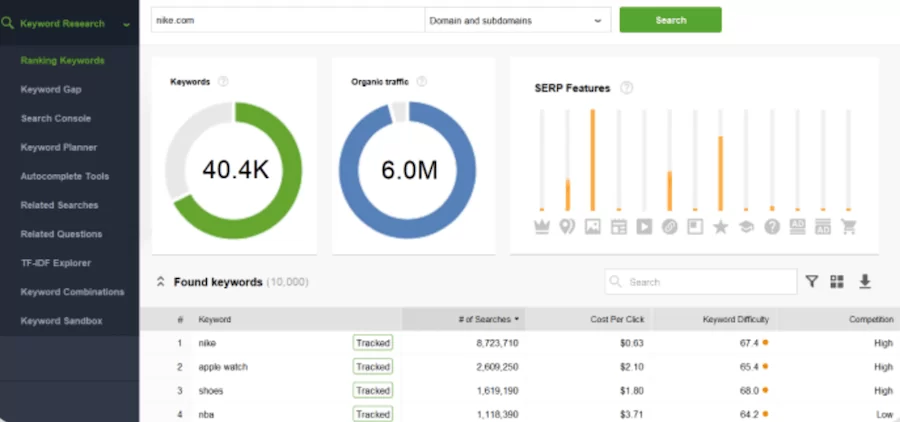The height and width of the screenshot is (422, 900).
Task: Click the top AD SERP icon
Action: tap(797, 227)
